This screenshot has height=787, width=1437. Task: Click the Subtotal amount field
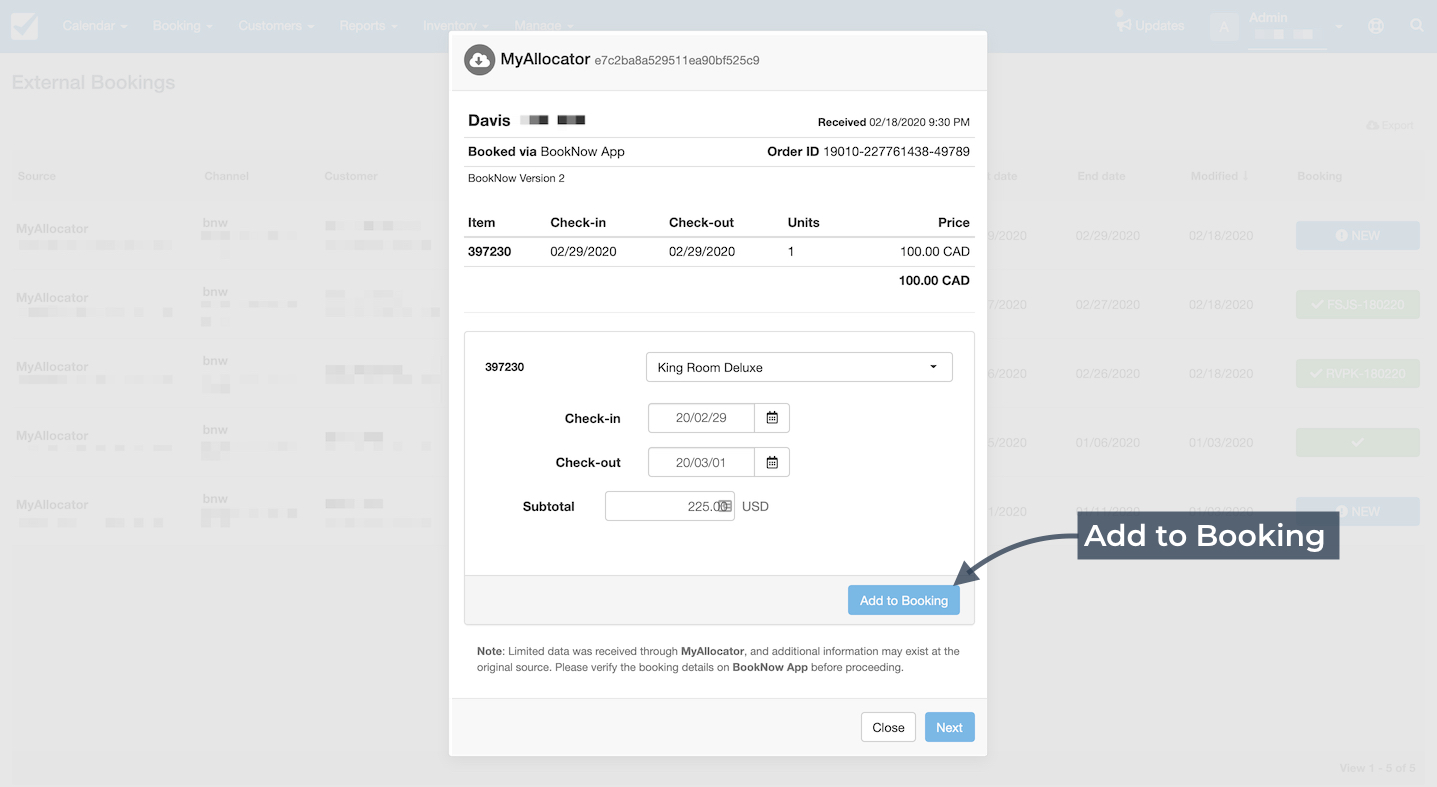click(670, 506)
